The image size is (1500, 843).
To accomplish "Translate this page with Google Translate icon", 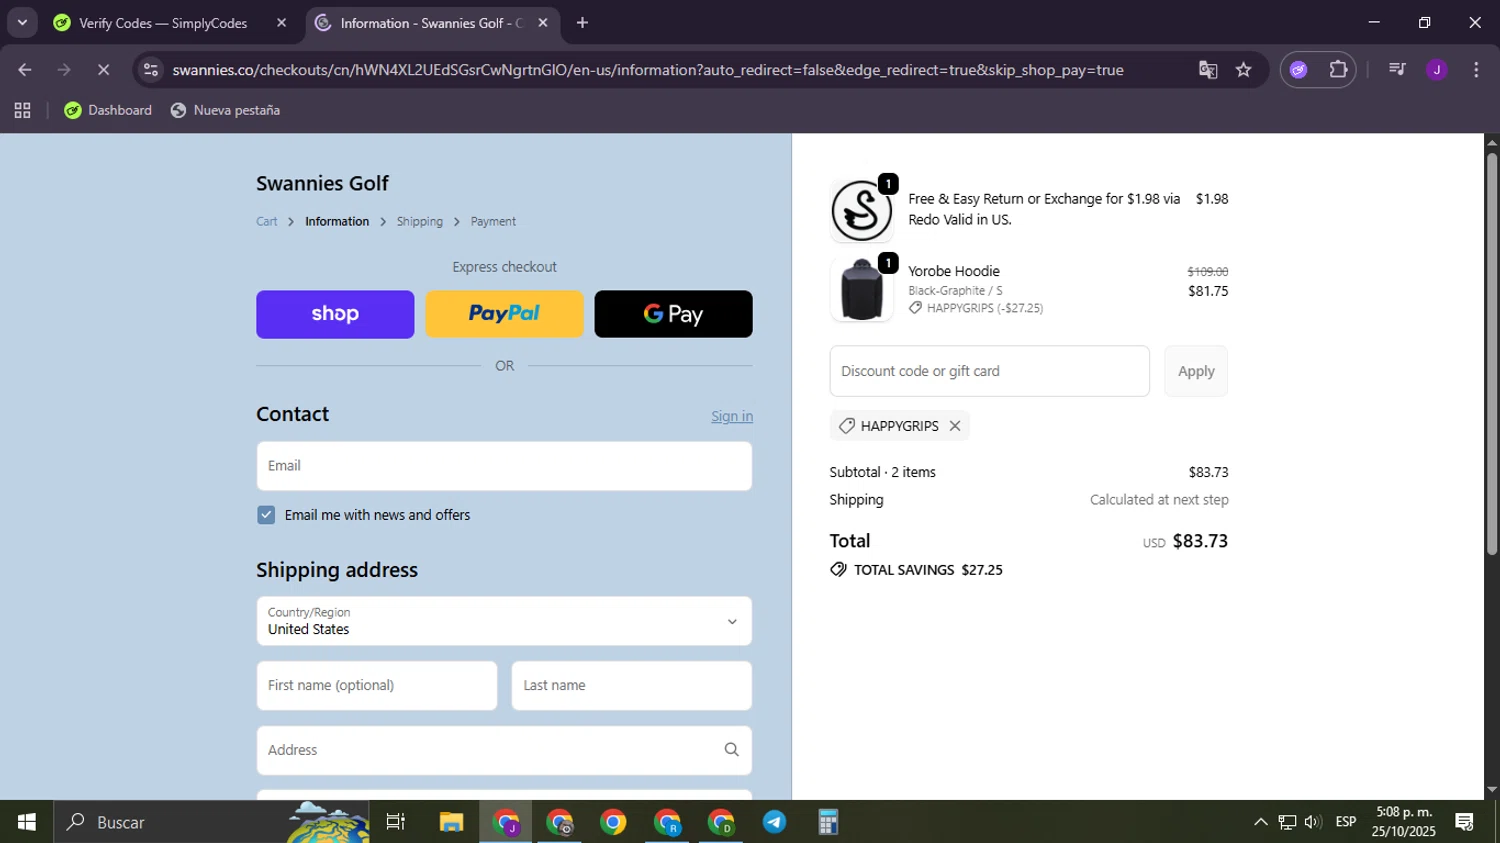I will coord(1208,70).
